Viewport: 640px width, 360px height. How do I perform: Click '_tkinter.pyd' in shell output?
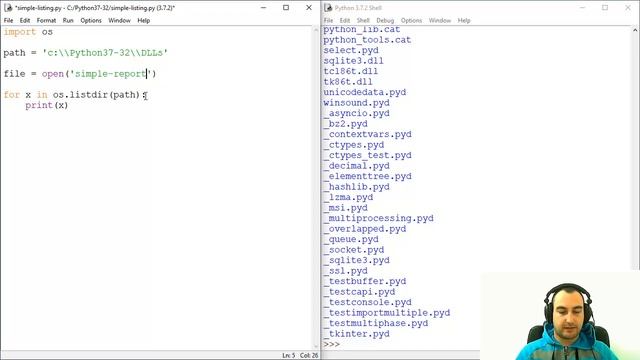tap(356, 334)
